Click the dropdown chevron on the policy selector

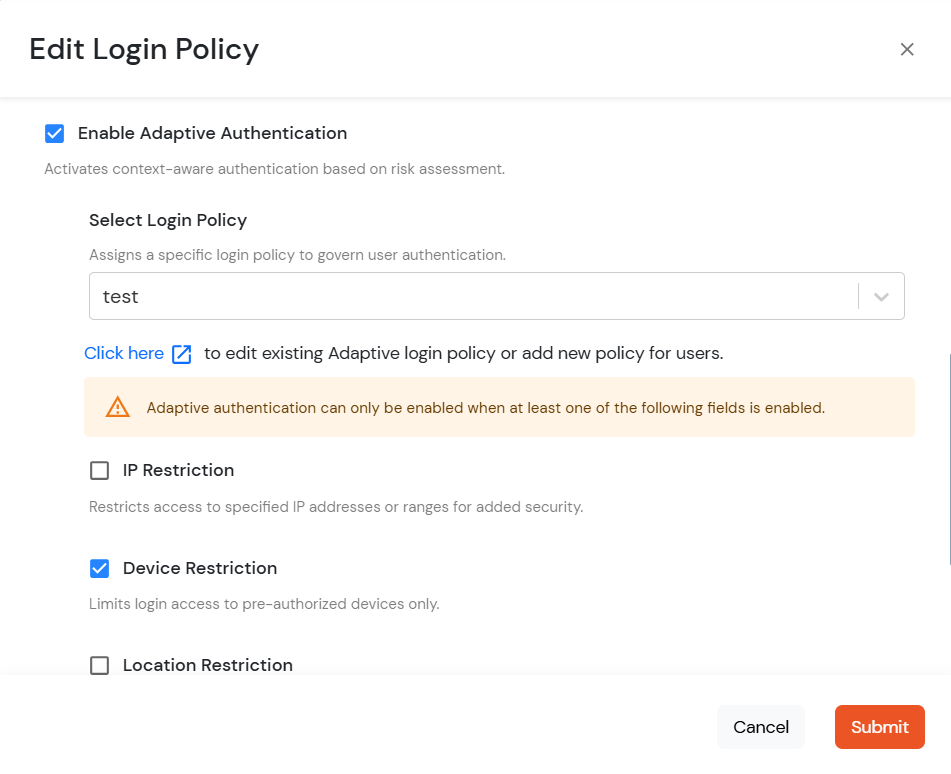(881, 296)
